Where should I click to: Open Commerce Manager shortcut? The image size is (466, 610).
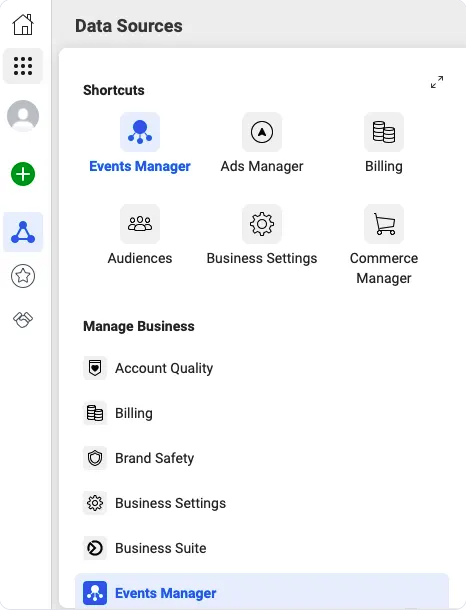point(384,245)
